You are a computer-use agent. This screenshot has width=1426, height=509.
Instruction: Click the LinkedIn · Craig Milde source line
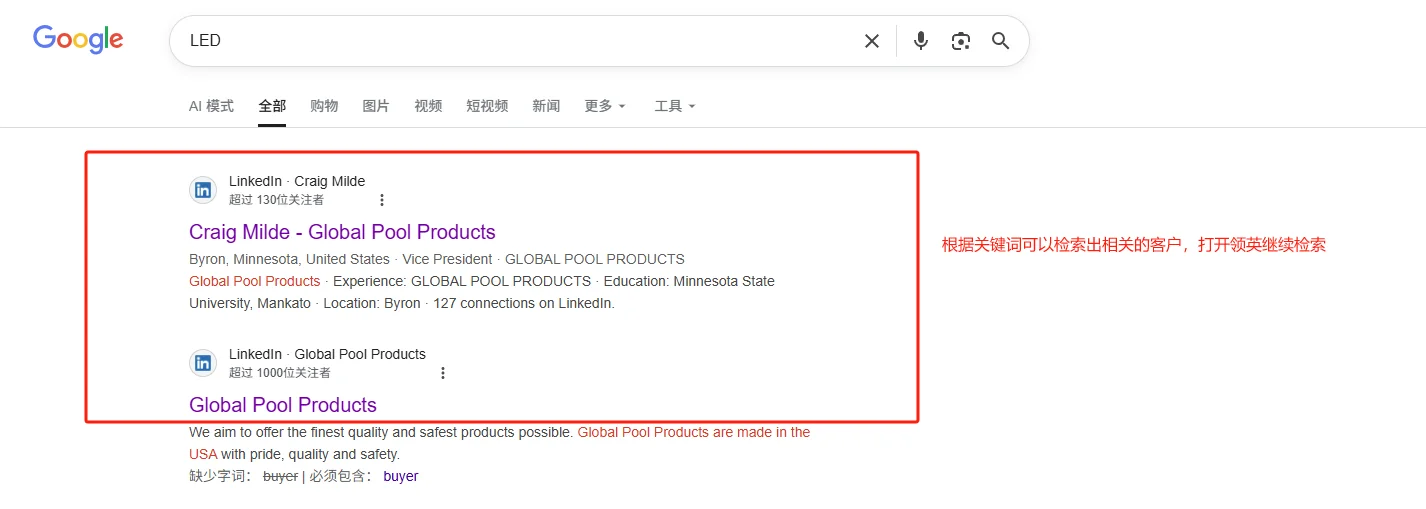point(297,181)
